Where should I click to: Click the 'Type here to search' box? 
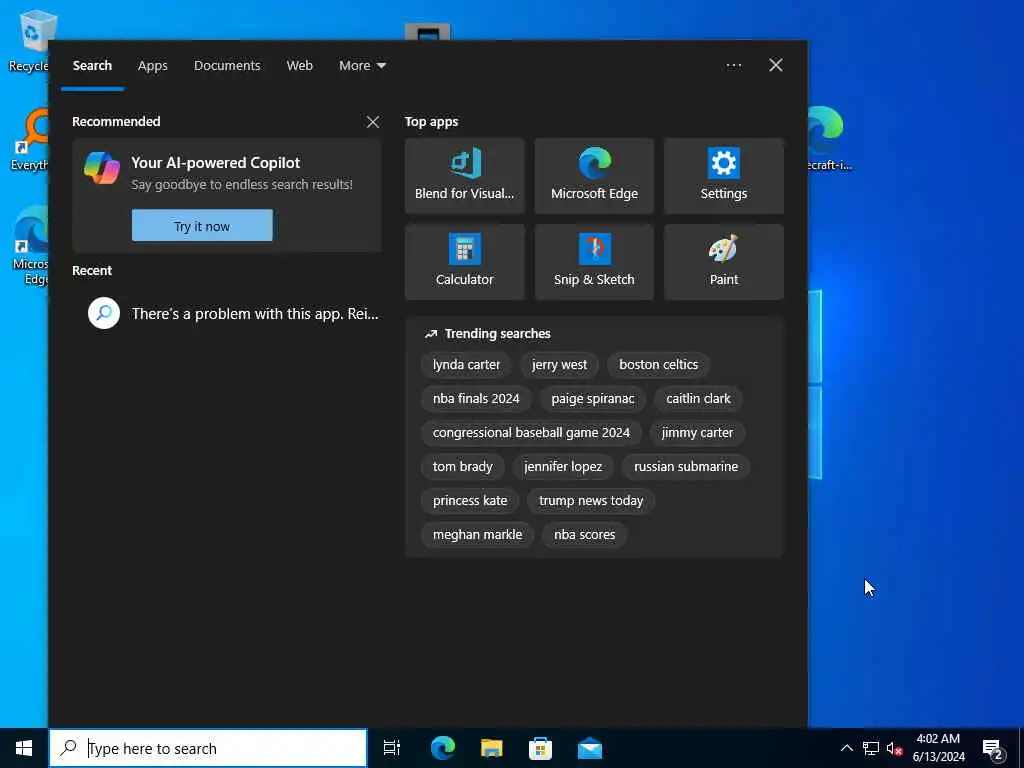[208, 748]
